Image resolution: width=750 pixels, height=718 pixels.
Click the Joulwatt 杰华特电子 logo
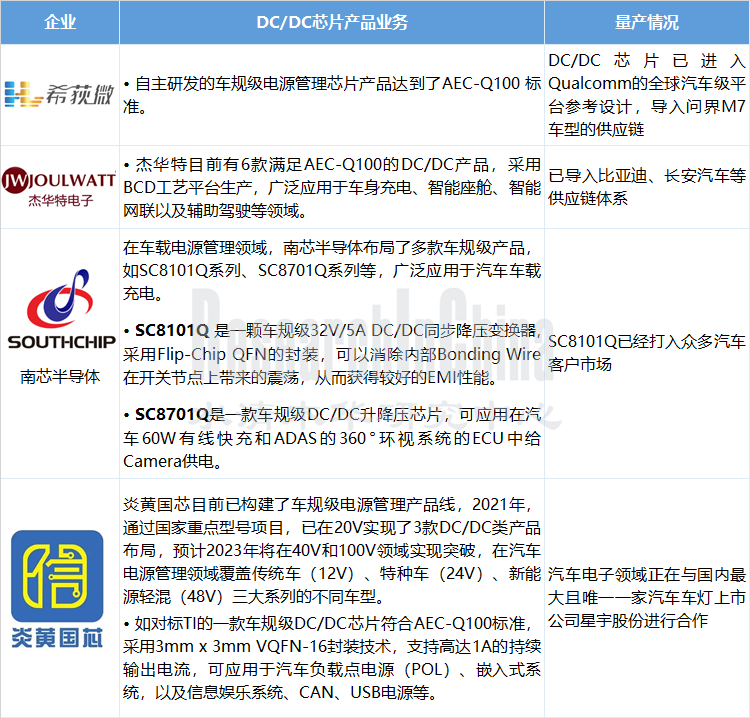(59, 188)
